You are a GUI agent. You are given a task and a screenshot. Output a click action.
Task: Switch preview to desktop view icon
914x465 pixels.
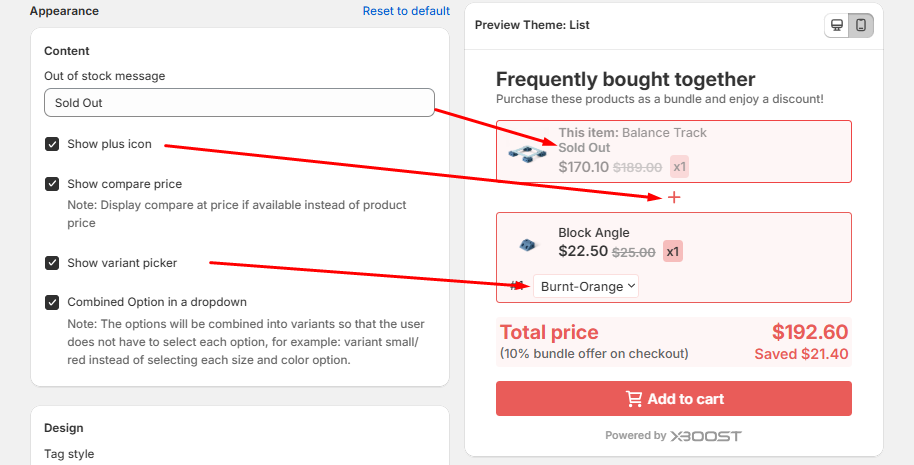click(x=836, y=25)
